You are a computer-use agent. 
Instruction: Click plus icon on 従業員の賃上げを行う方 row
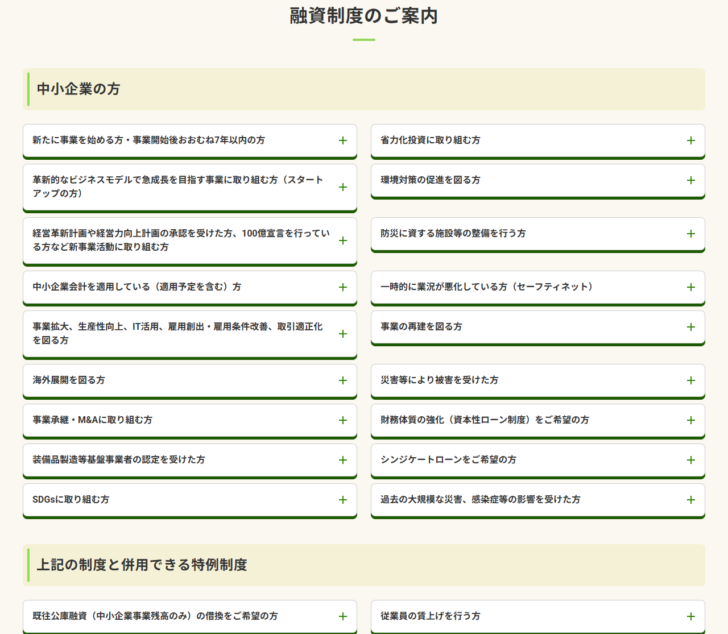coord(691,616)
